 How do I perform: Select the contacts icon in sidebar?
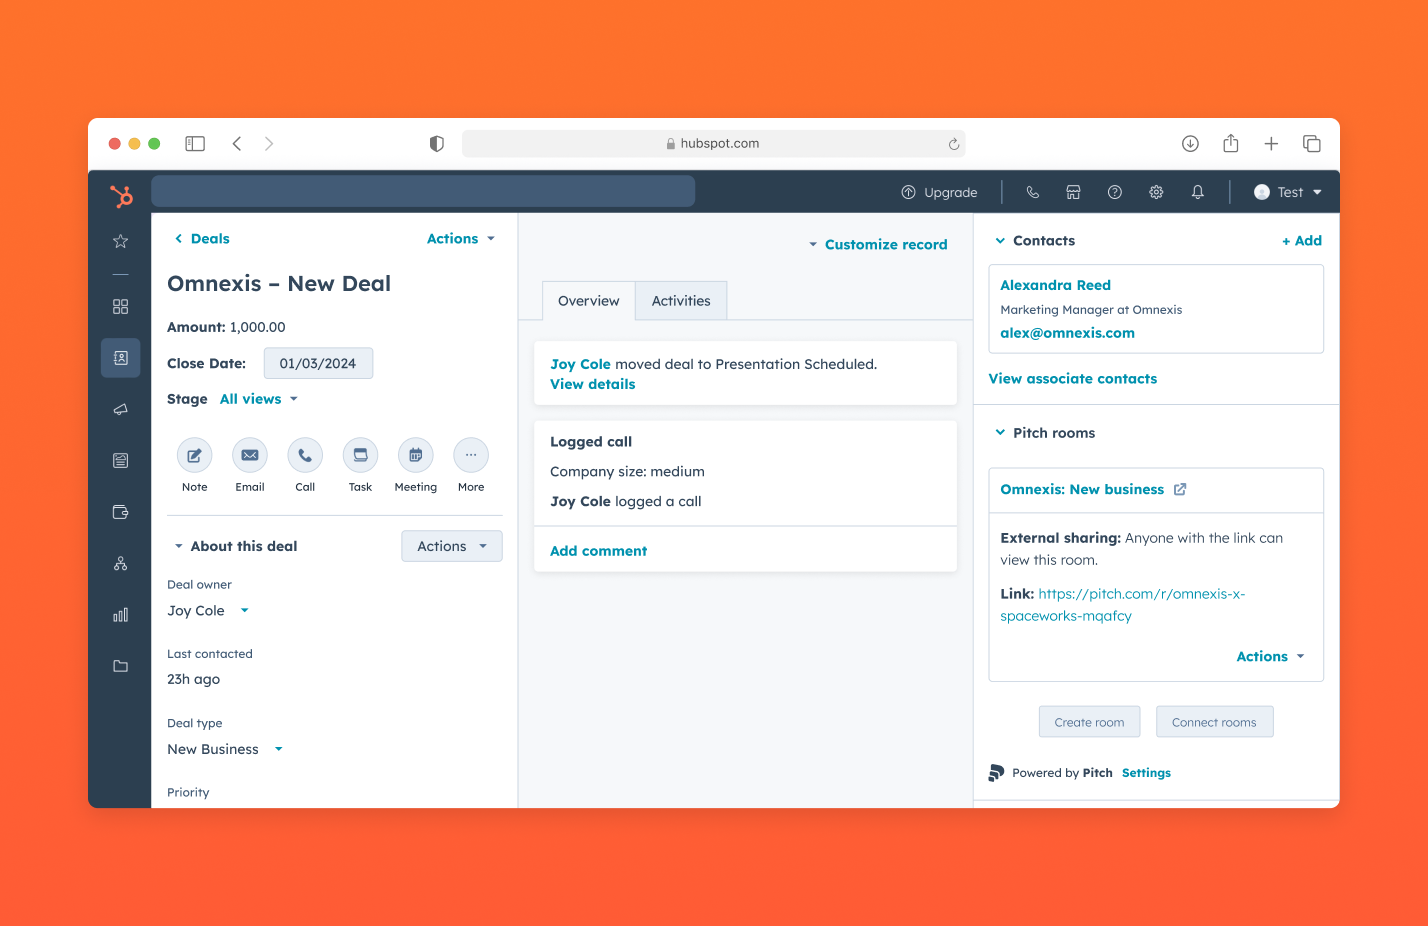[x=120, y=358]
